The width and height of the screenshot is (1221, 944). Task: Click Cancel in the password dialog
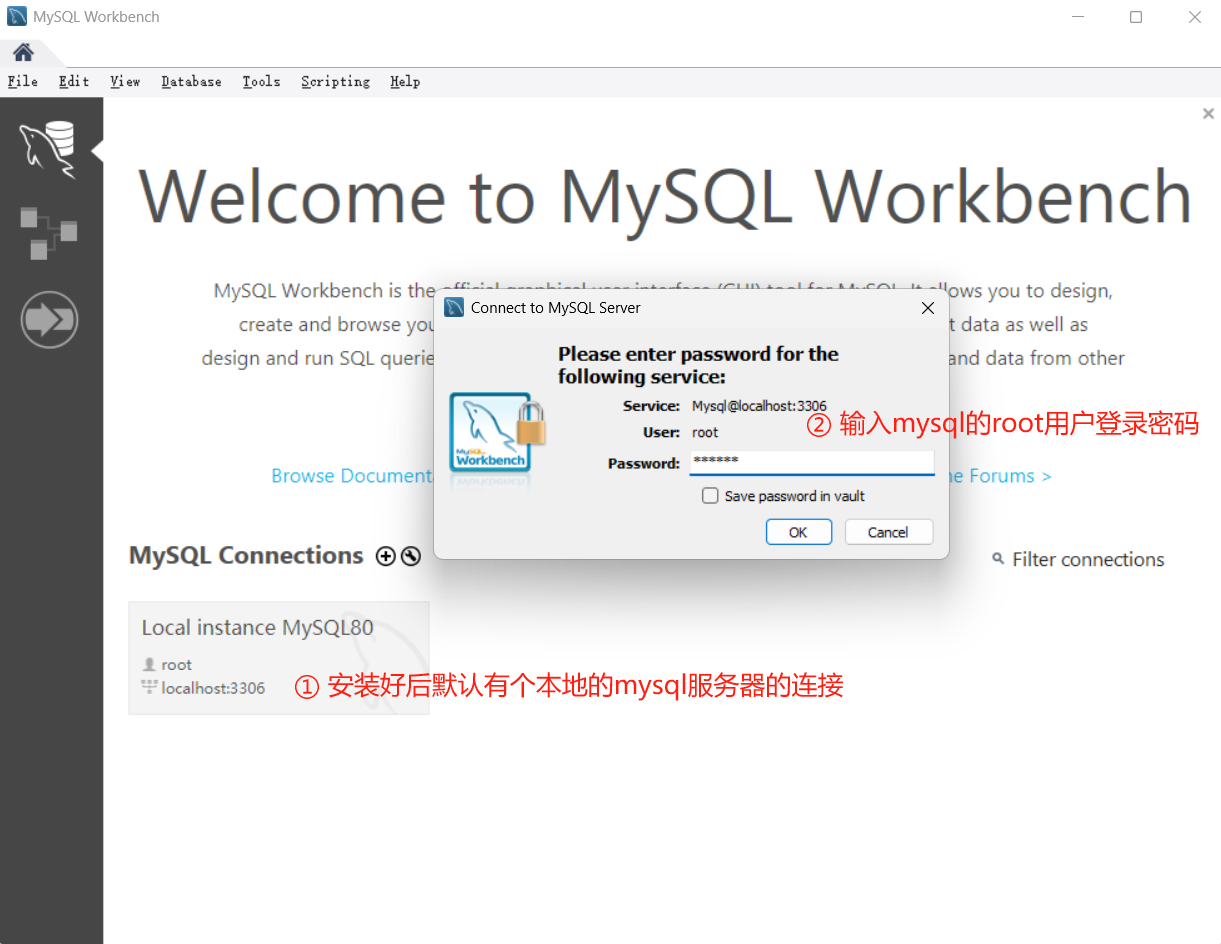(x=889, y=532)
